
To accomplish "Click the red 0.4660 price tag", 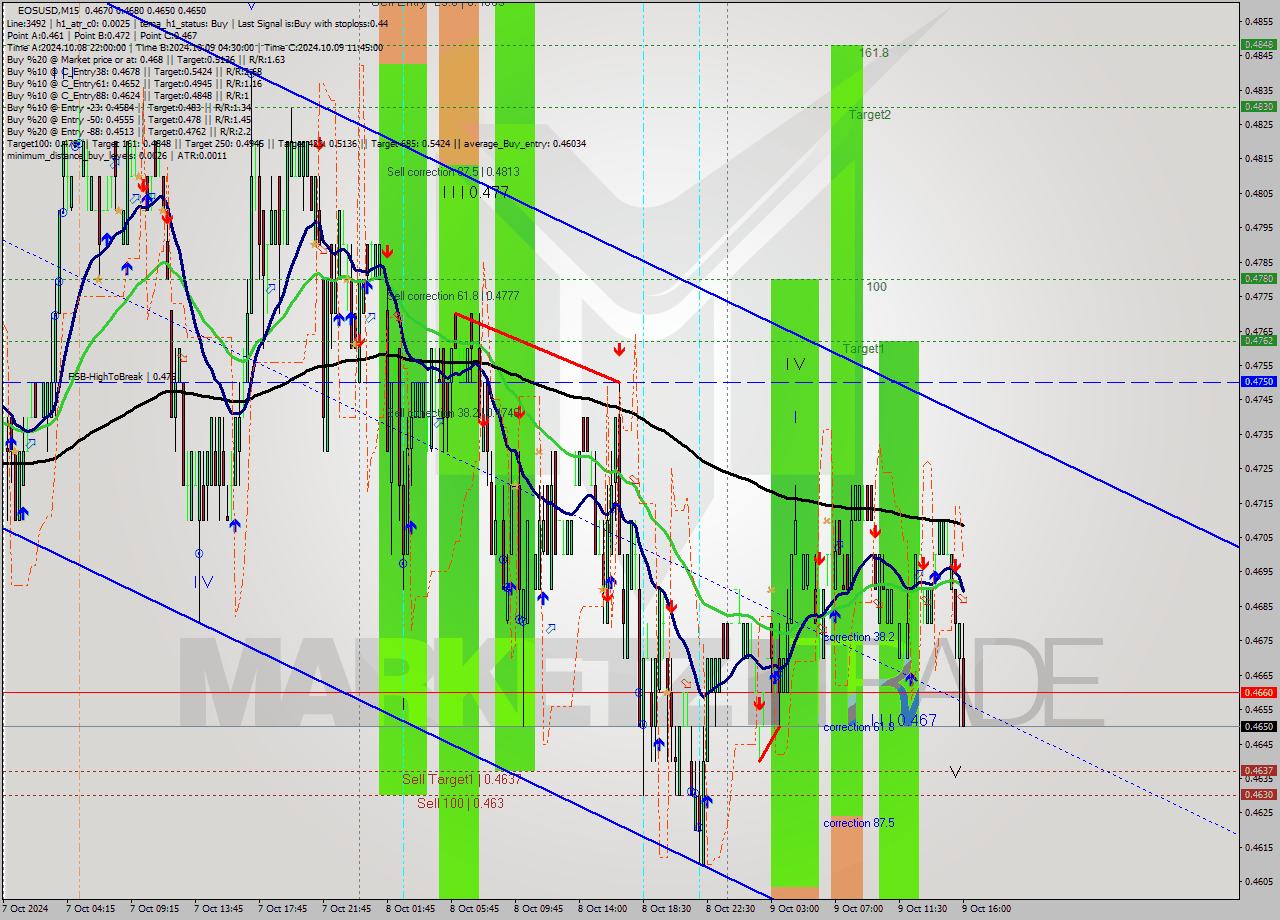I will [x=1257, y=692].
